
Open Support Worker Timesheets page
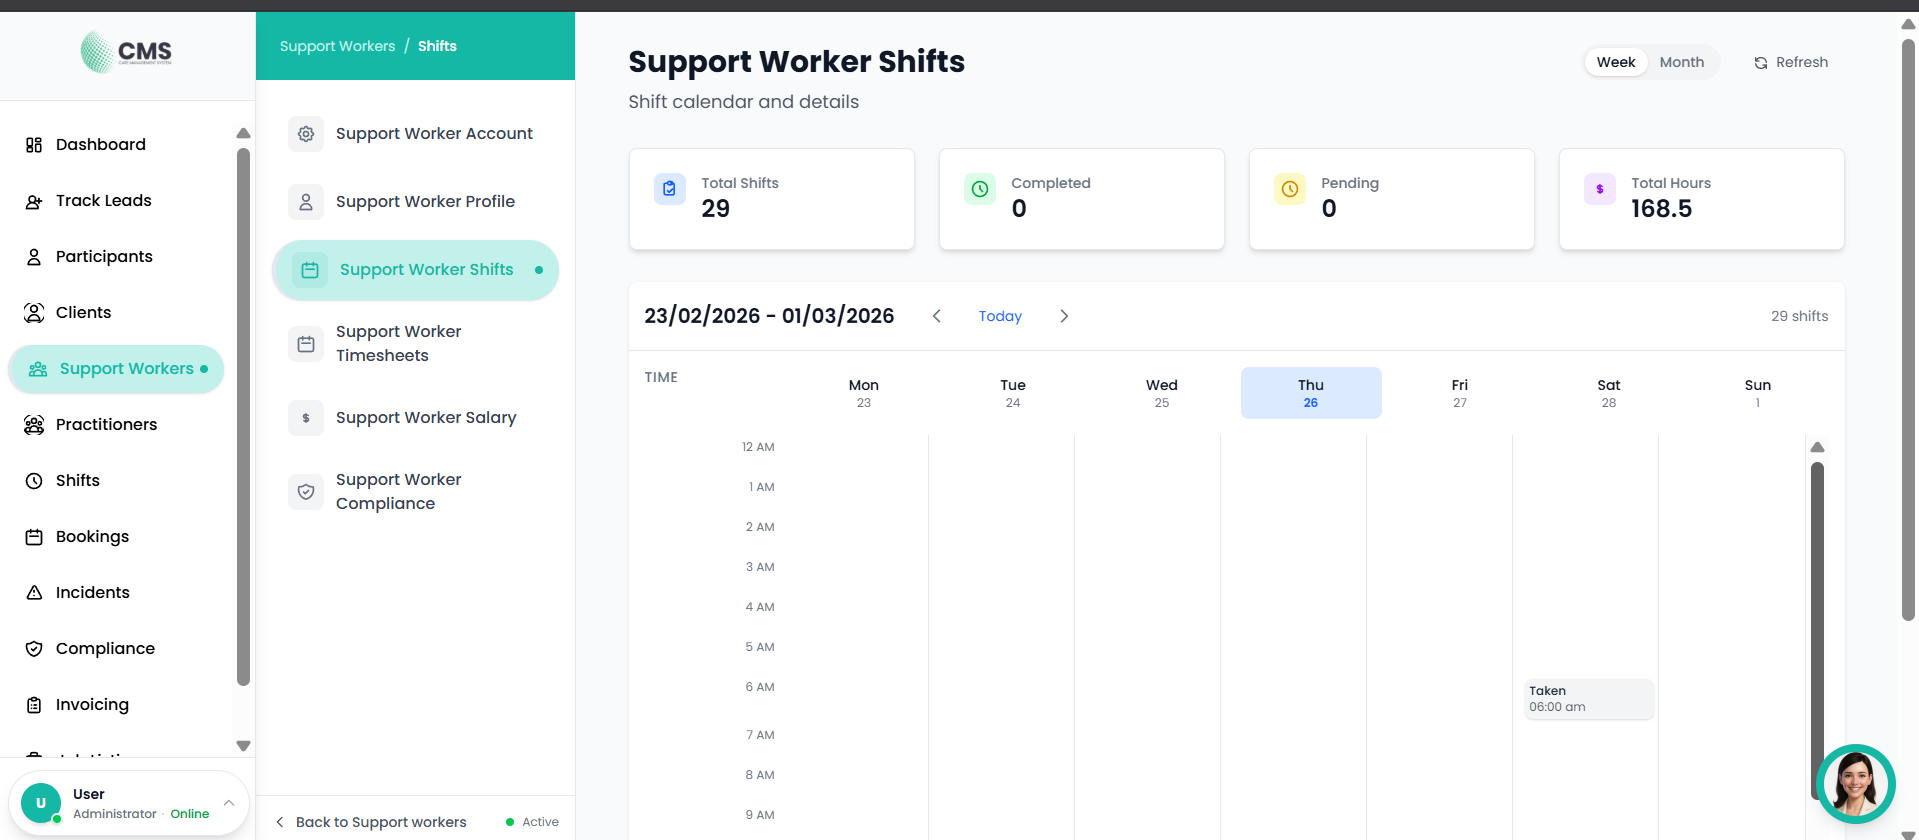tap(415, 344)
